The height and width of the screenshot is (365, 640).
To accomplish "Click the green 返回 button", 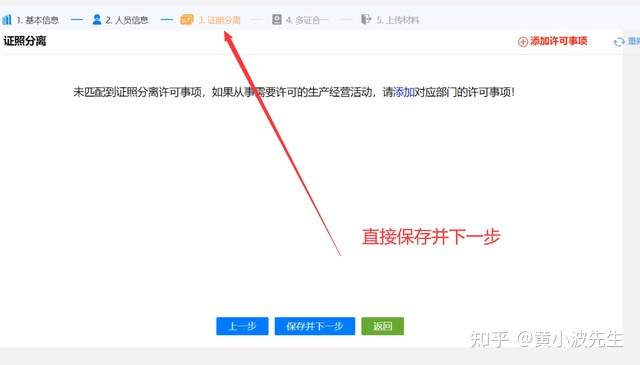I will [382, 326].
